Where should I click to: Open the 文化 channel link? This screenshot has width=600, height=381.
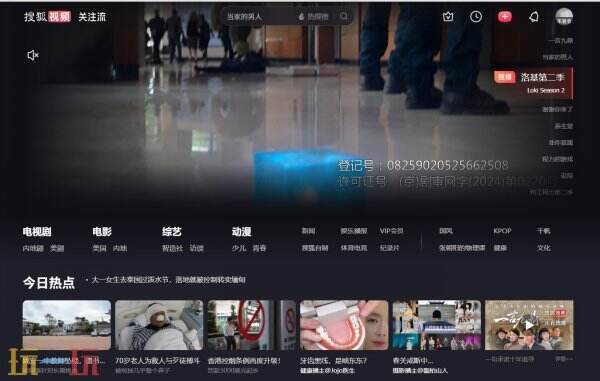(543, 248)
